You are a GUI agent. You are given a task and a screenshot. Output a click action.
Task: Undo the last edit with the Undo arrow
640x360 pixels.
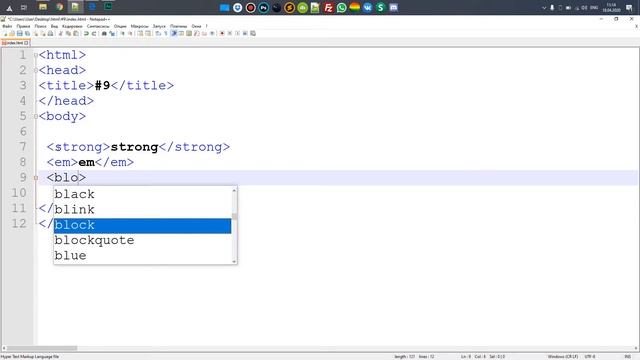(86, 33)
